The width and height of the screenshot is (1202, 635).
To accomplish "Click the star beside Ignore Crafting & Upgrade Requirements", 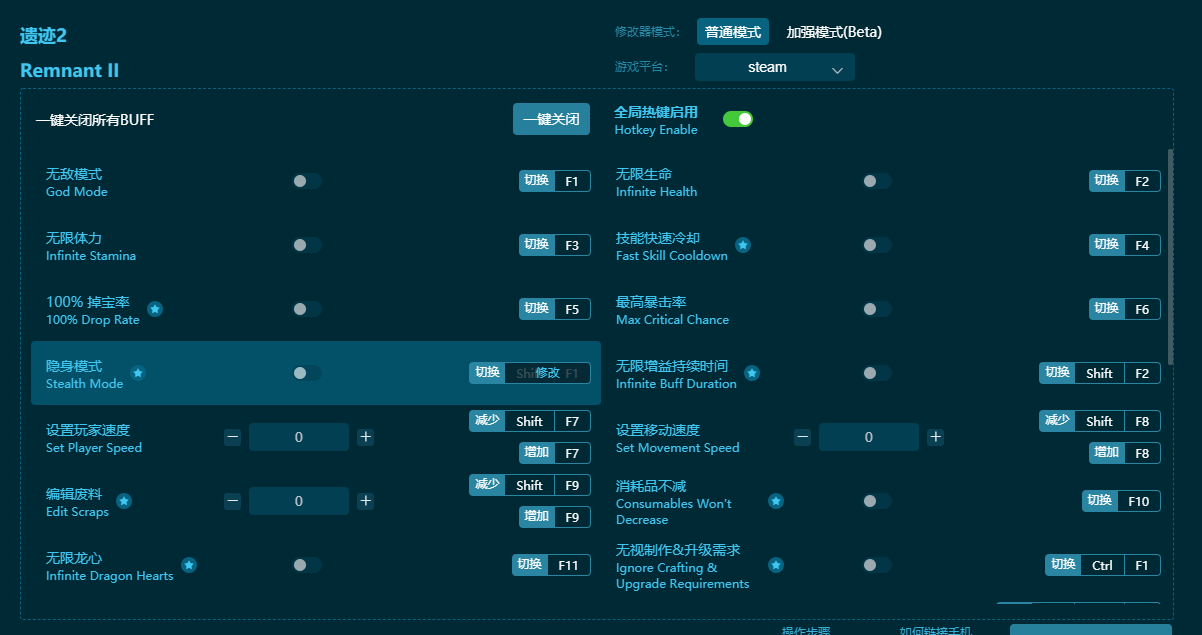I will tap(776, 565).
